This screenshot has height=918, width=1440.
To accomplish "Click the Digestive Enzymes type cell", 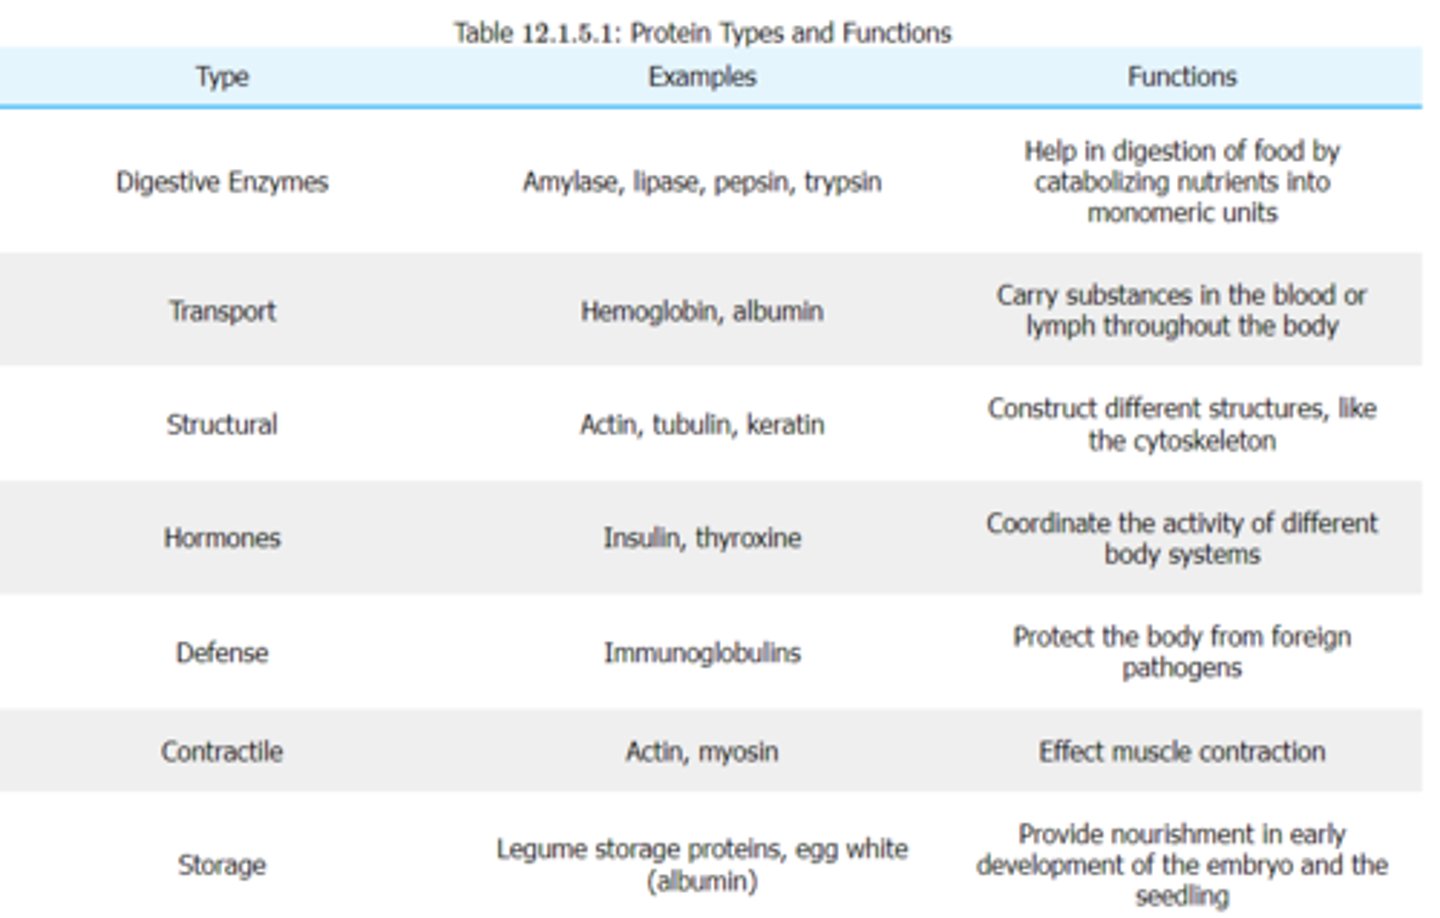I will coord(222,182).
